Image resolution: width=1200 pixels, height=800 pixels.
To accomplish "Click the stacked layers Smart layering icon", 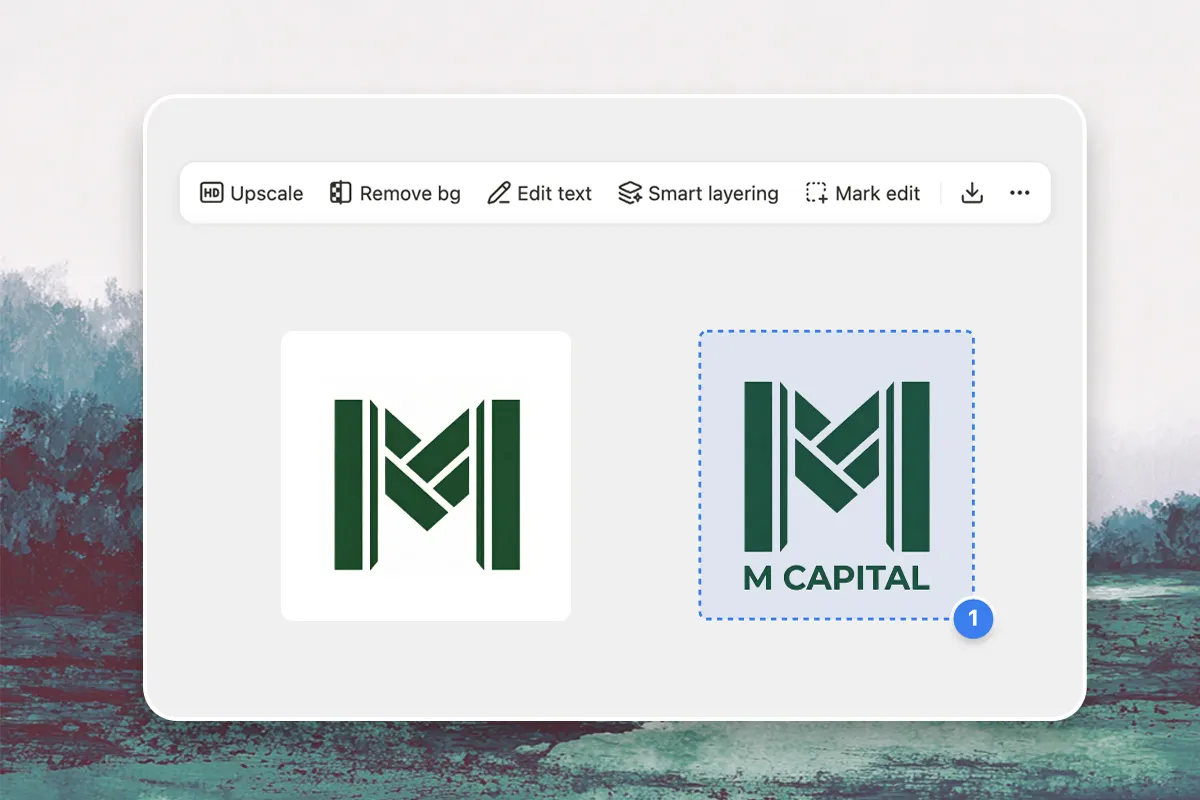I will click(629, 193).
